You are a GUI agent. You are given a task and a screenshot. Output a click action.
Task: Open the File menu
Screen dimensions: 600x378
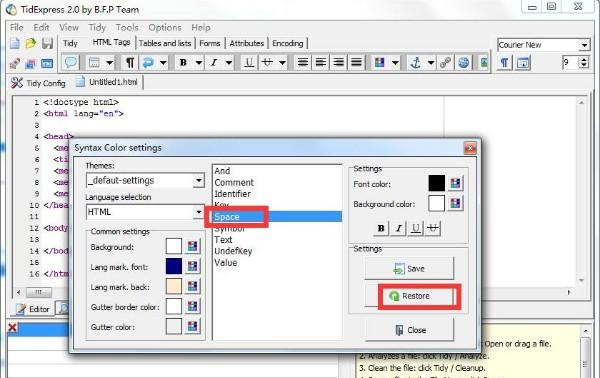16,28
